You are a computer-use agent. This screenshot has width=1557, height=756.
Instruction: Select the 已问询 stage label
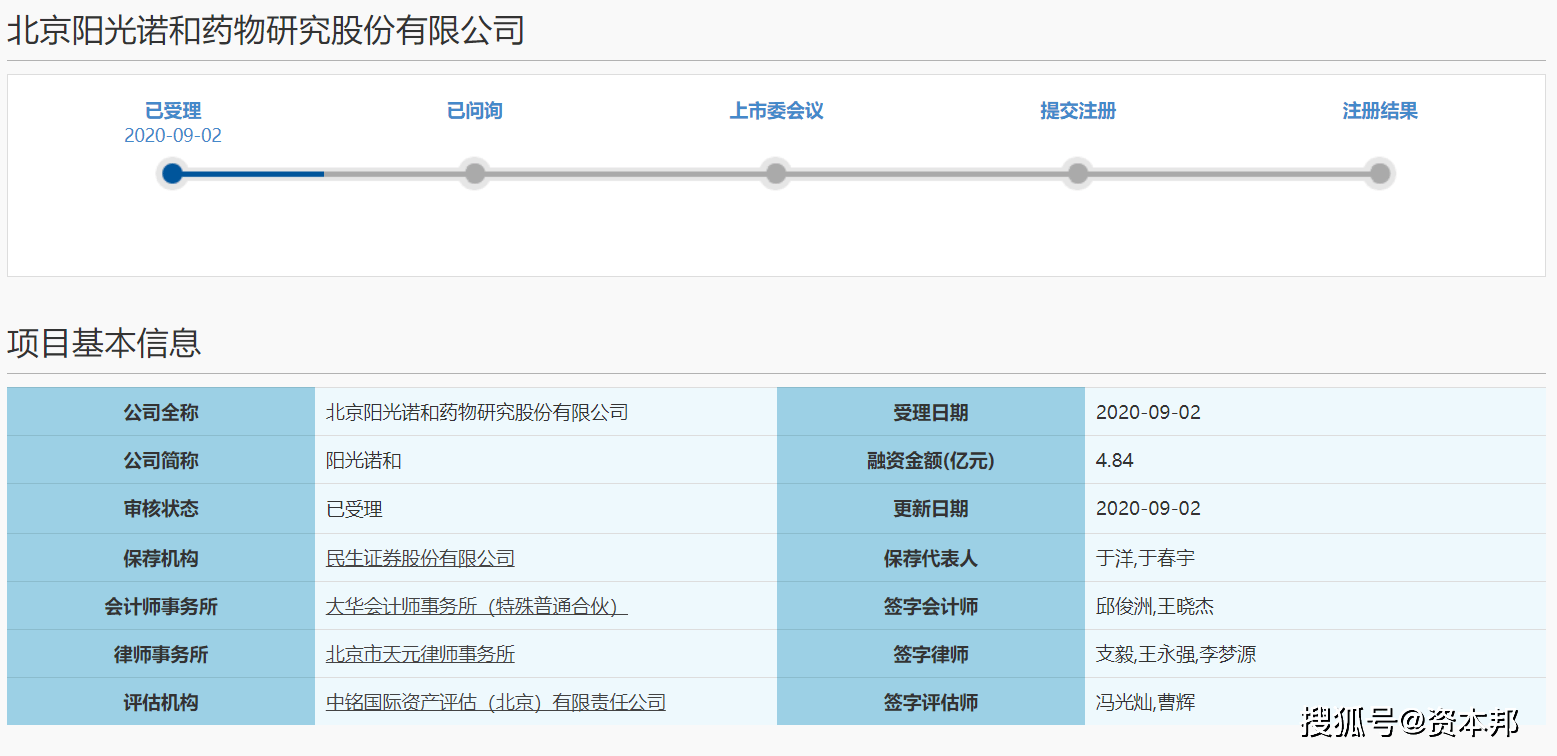[474, 111]
